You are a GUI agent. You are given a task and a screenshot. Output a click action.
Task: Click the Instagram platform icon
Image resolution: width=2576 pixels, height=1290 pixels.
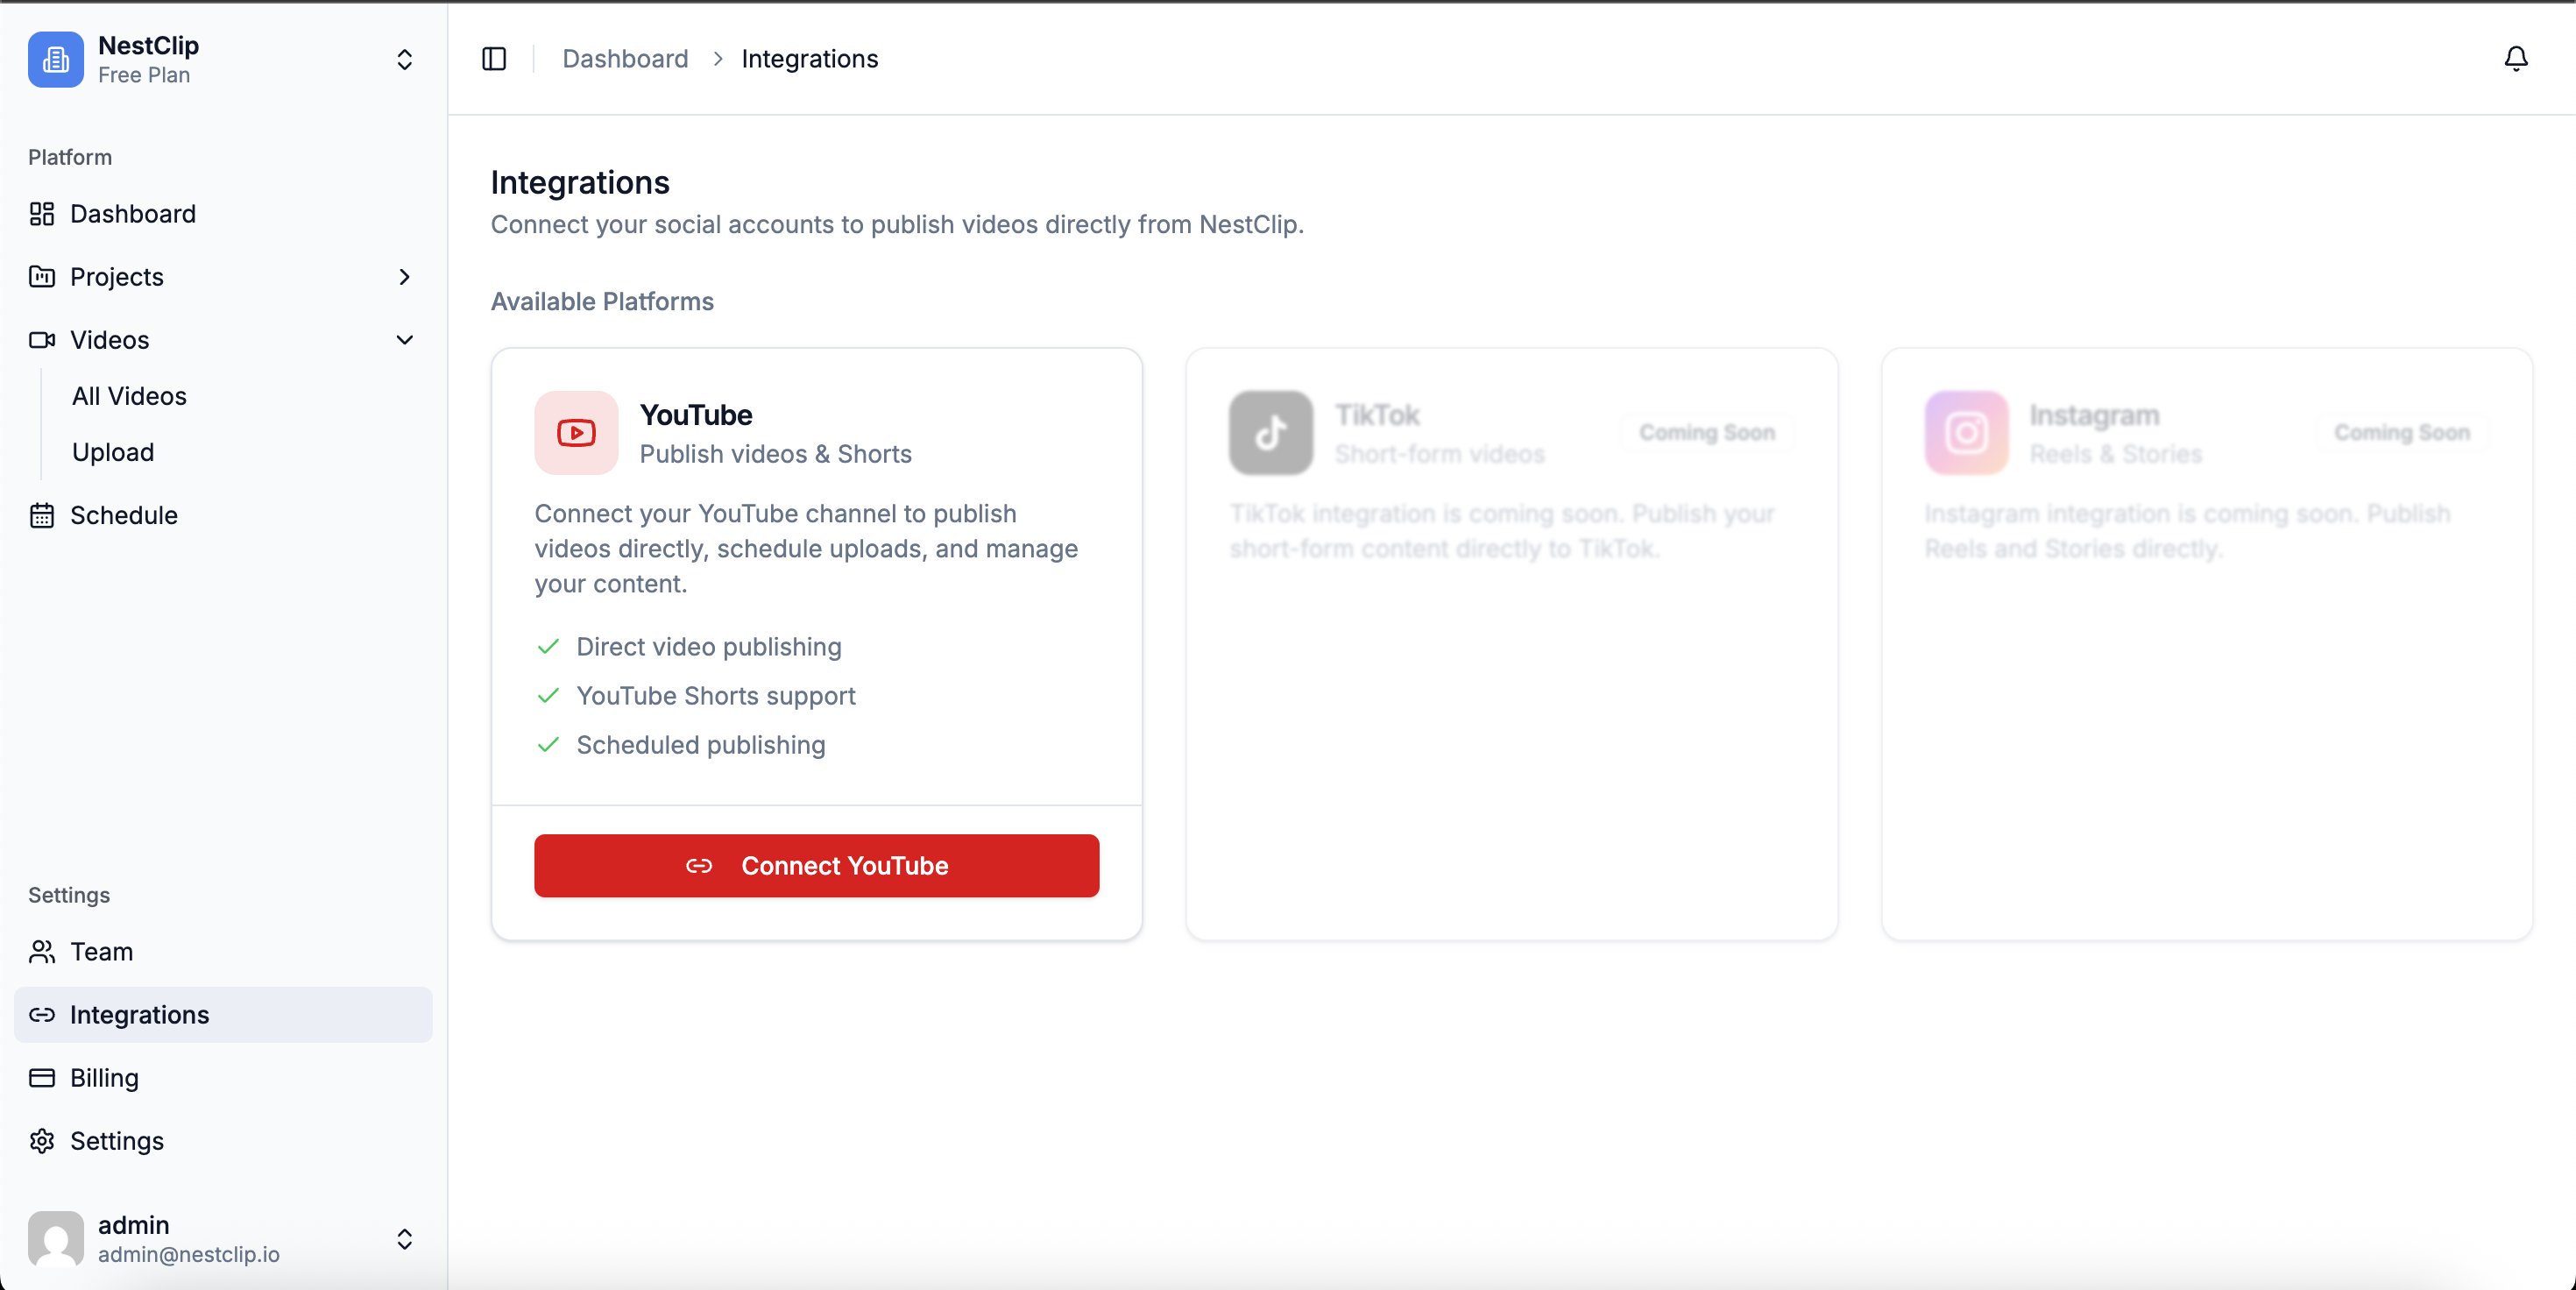1965,433
